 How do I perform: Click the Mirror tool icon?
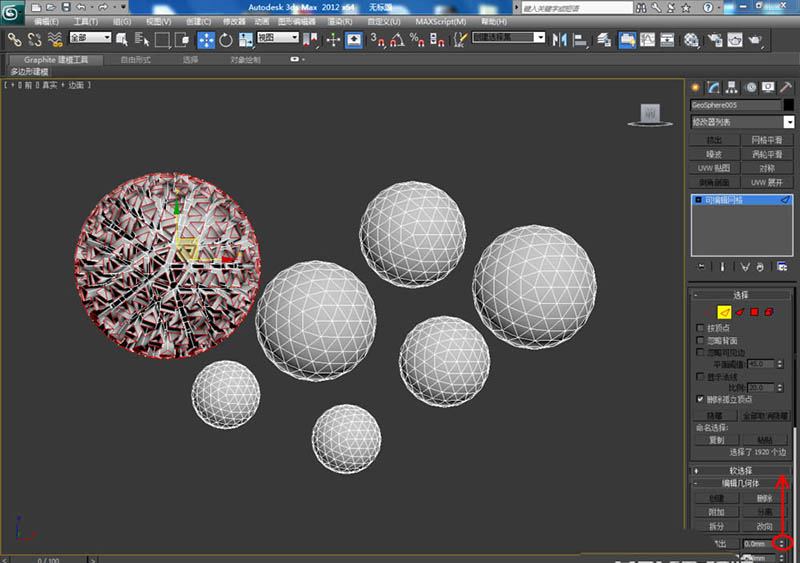pos(560,40)
